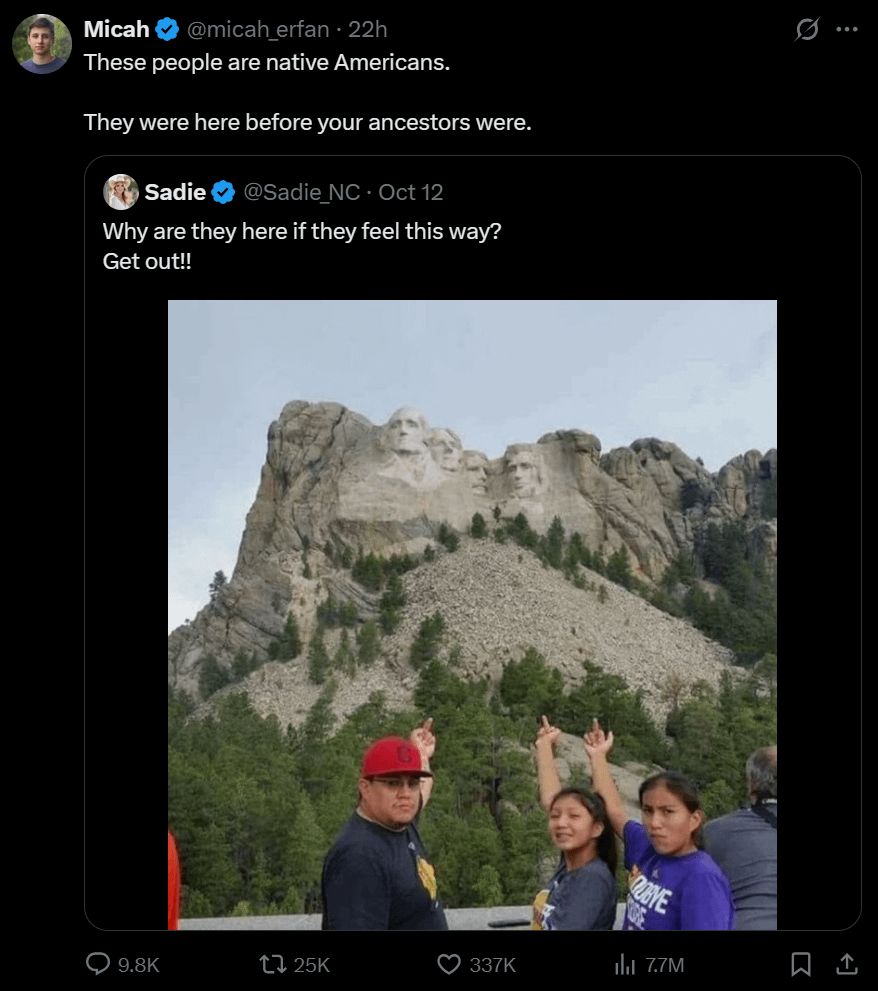Click the repost arrows icon
Viewport: 878px width, 991px height.
[272, 964]
